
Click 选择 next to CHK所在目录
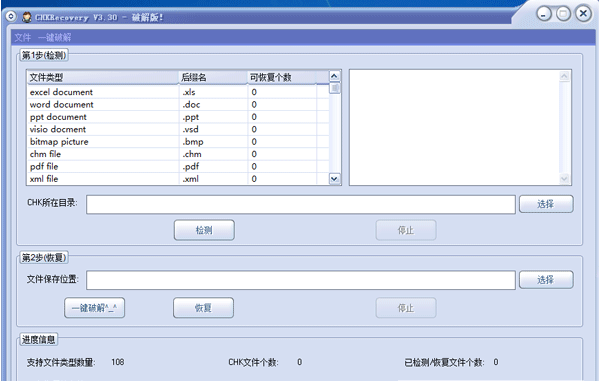[546, 204]
